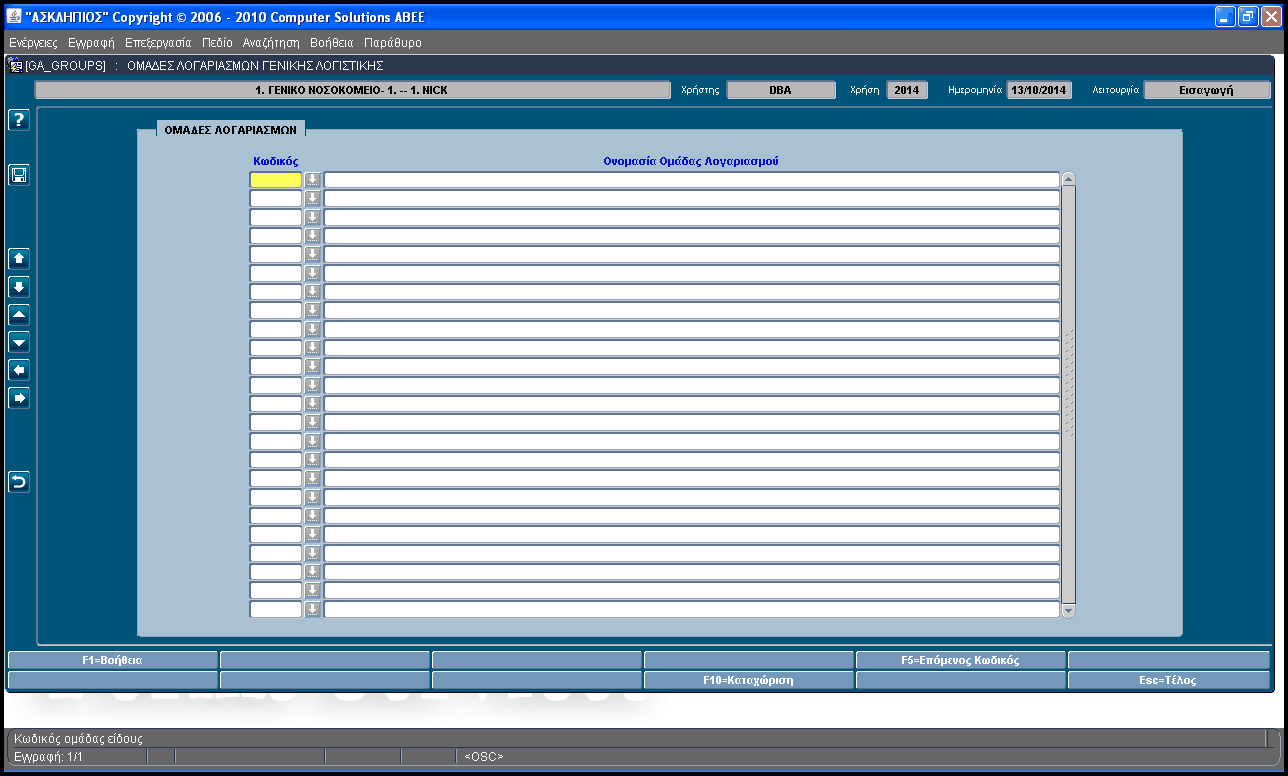This screenshot has width=1288, height=776.
Task: Close the ΑΣΚΛΗΠΙΟΣ window
Action: pos(1271,17)
